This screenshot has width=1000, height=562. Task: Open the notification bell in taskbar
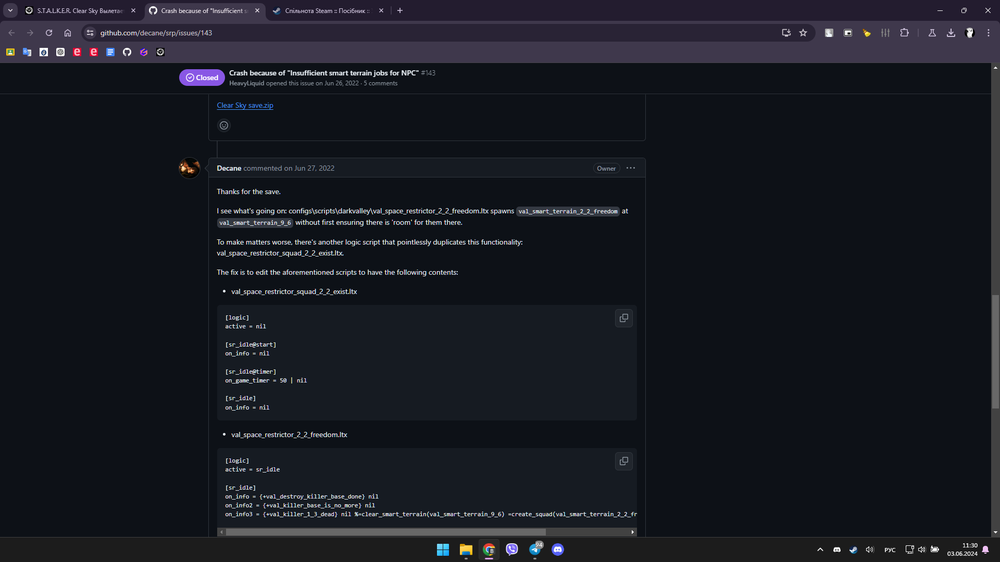(986, 550)
